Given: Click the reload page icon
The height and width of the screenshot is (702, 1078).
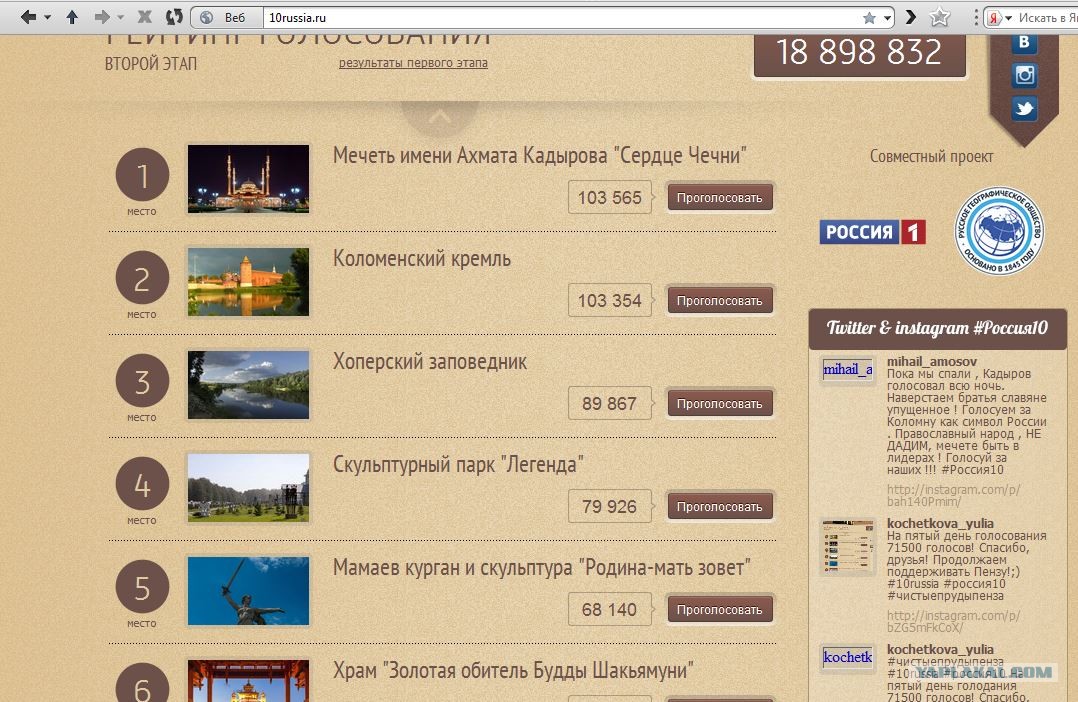Looking at the screenshot, I should tap(174, 17).
